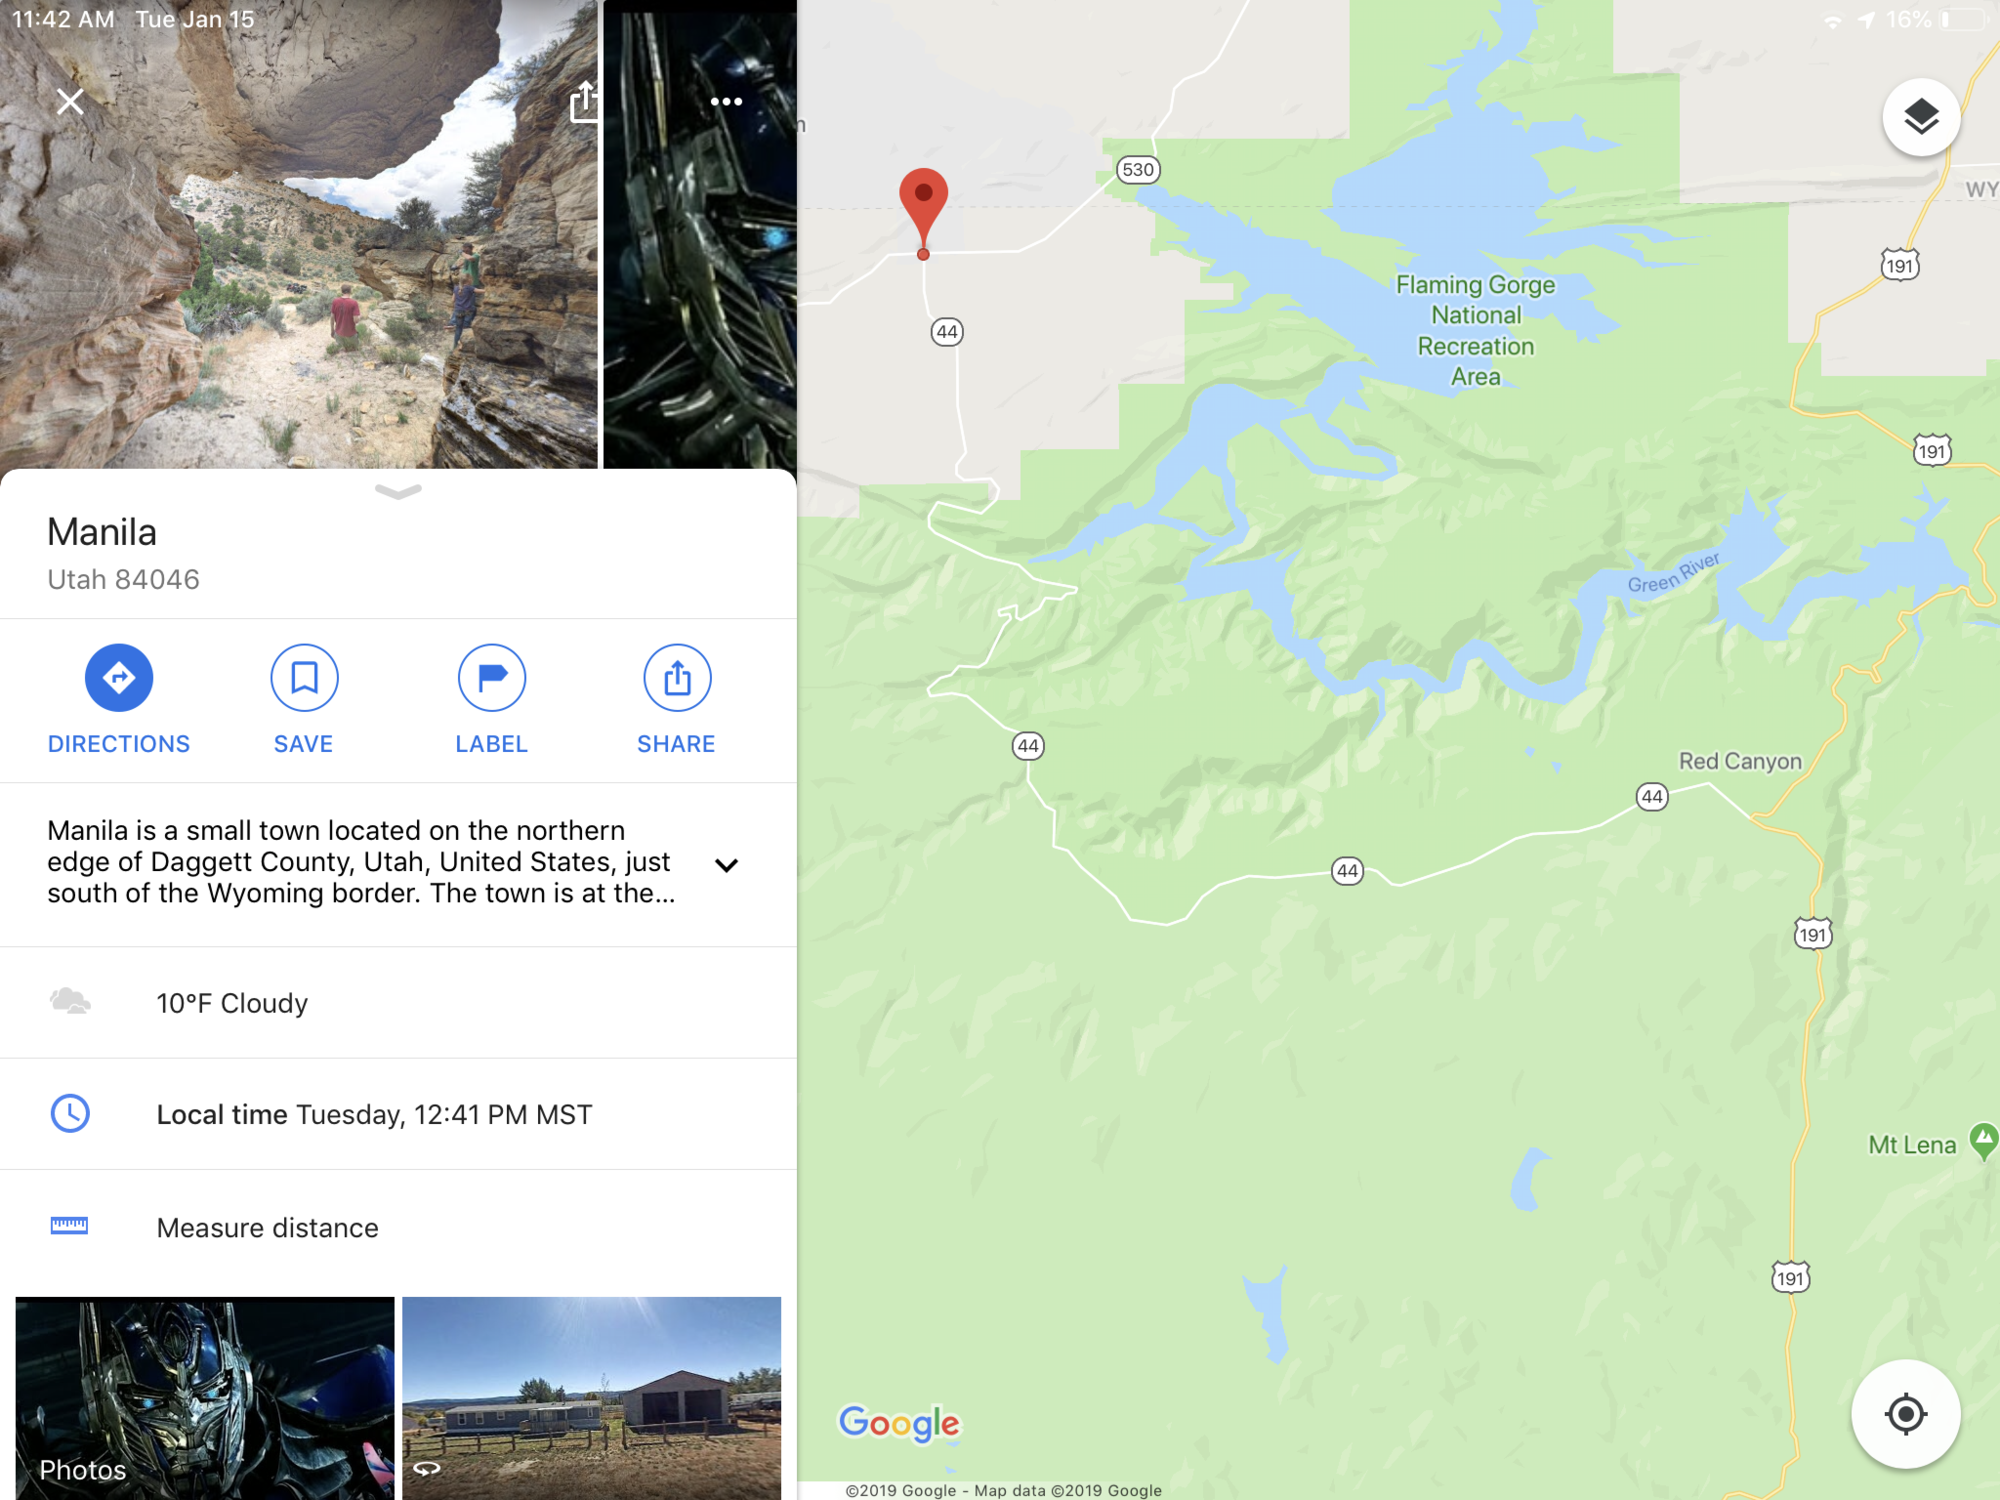This screenshot has width=2000, height=1500.
Task: Add a label using flag icon
Action: pos(491,678)
